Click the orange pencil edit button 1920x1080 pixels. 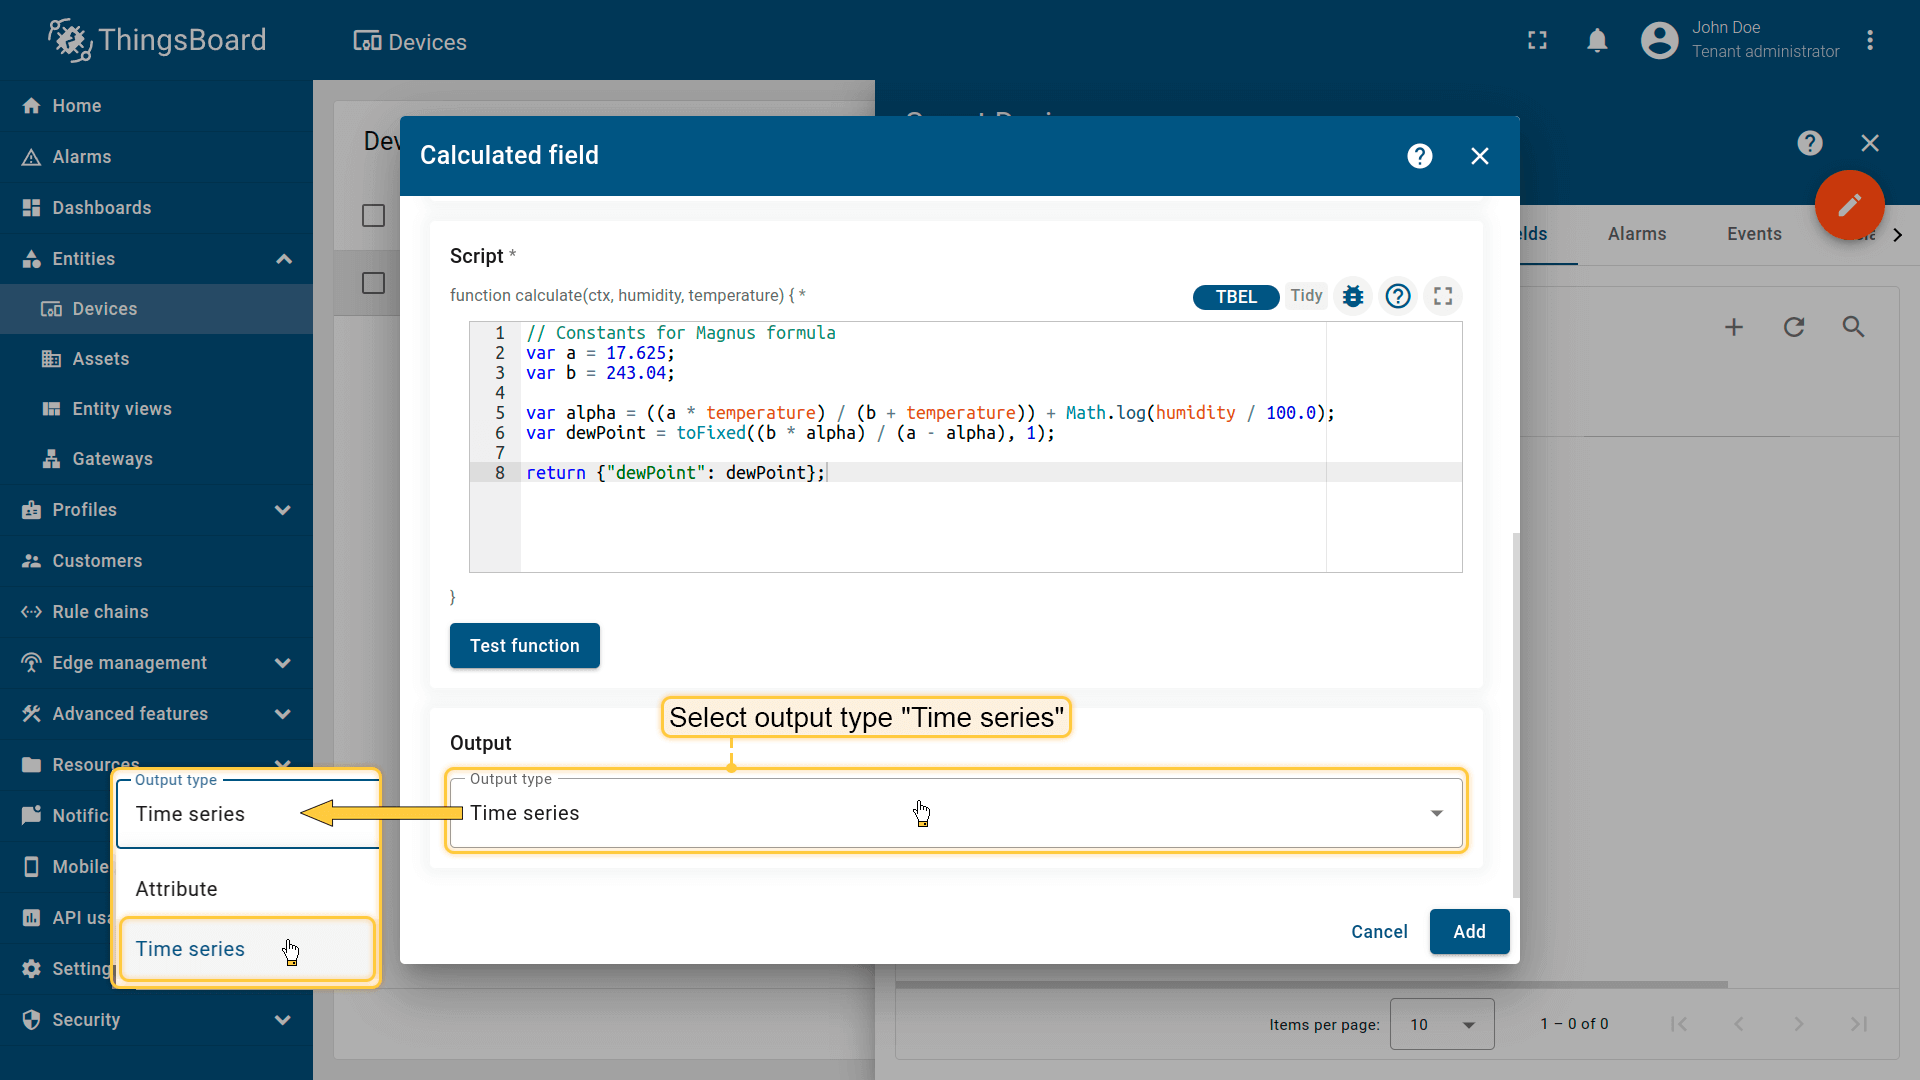coord(1849,205)
